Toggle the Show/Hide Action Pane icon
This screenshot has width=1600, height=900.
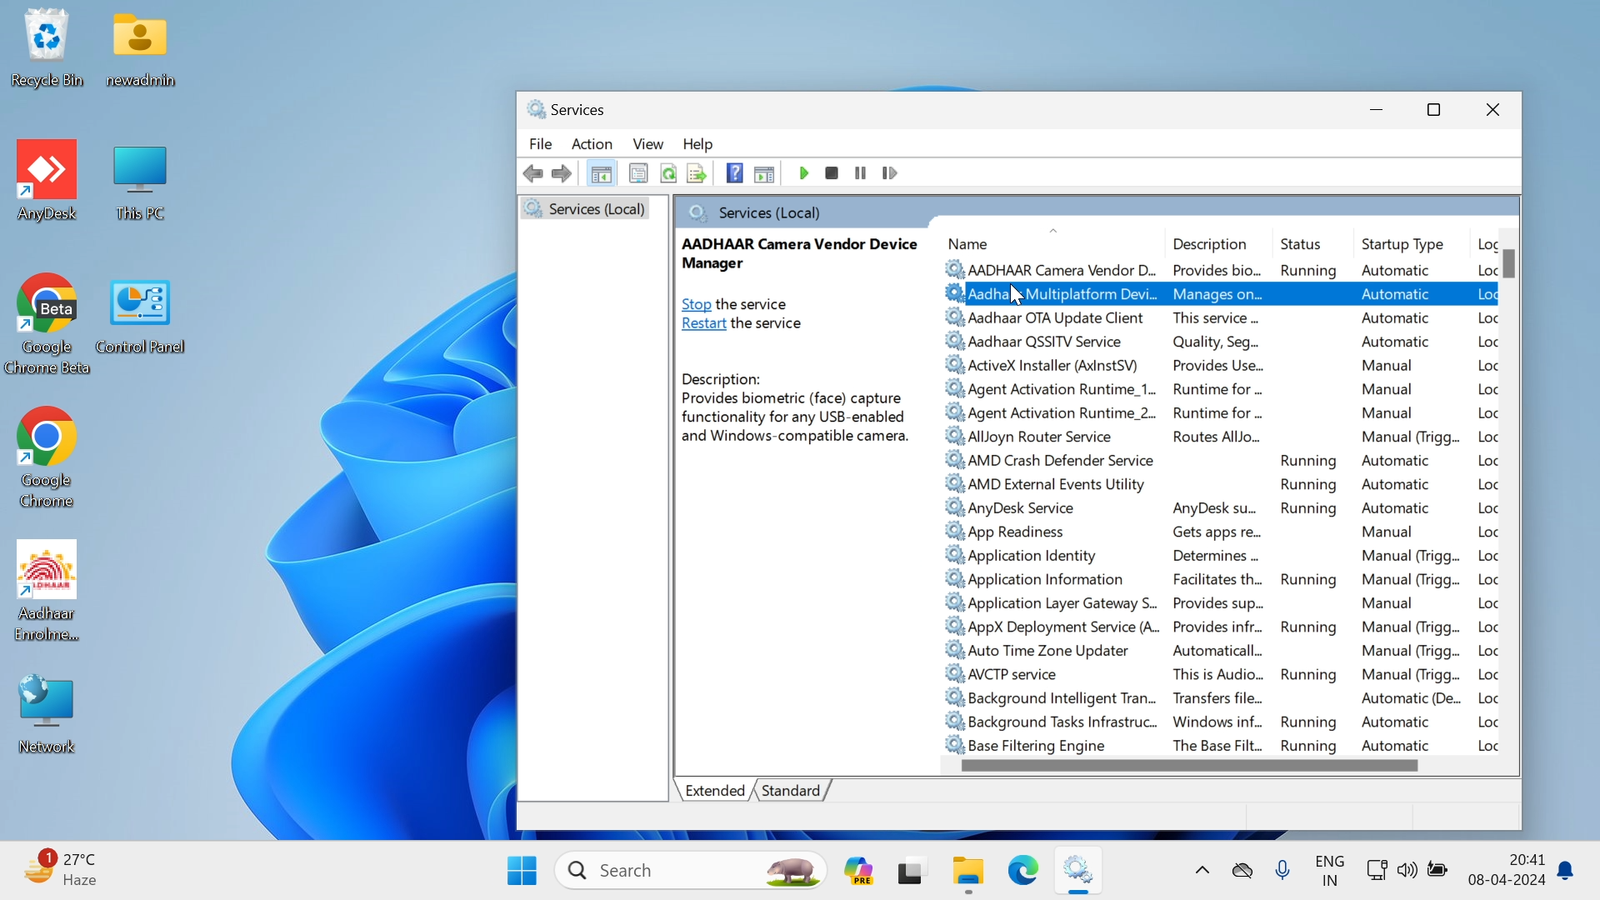(x=764, y=174)
